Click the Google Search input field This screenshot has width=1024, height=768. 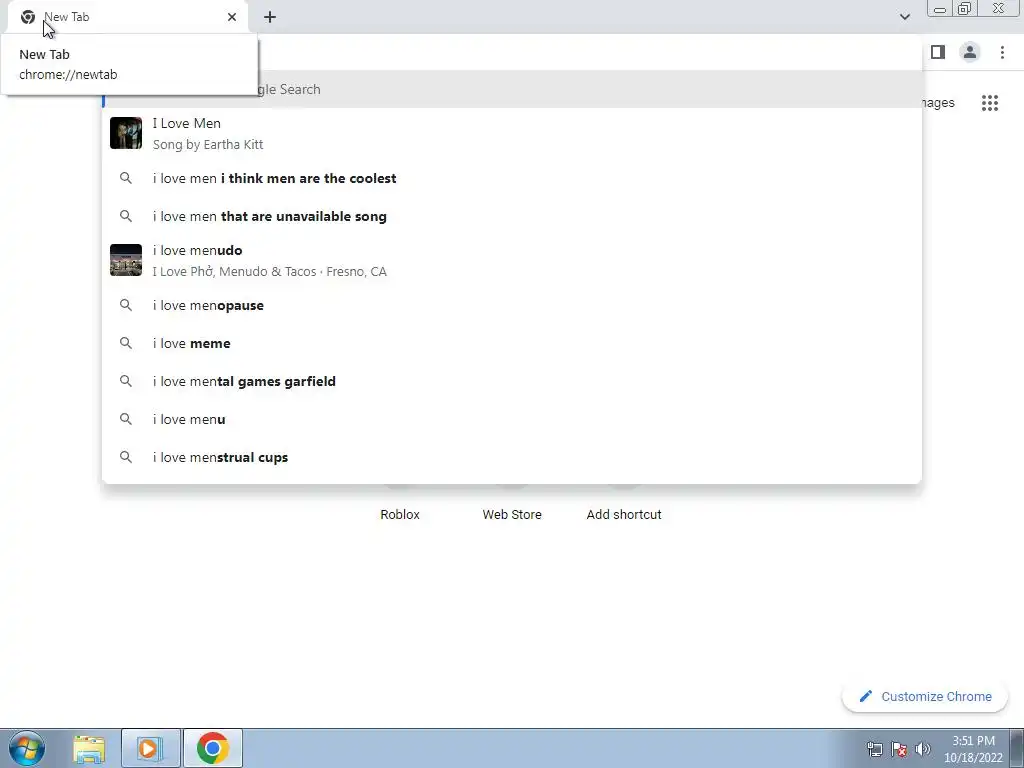tap(512, 89)
